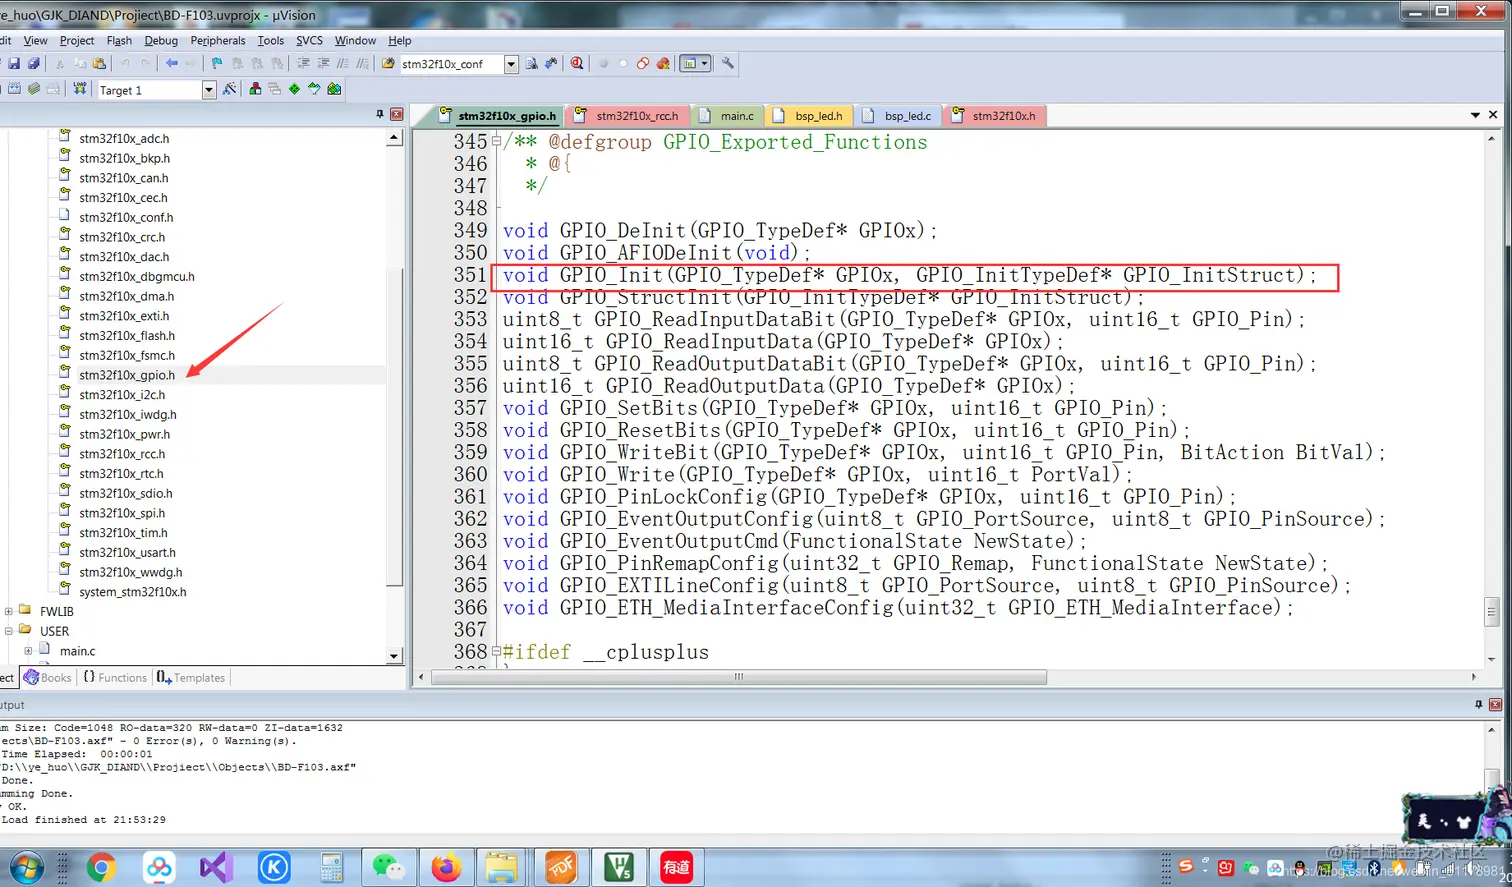Unindent the selected lines icon
Image resolution: width=1512 pixels, height=887 pixels.
coord(323,63)
